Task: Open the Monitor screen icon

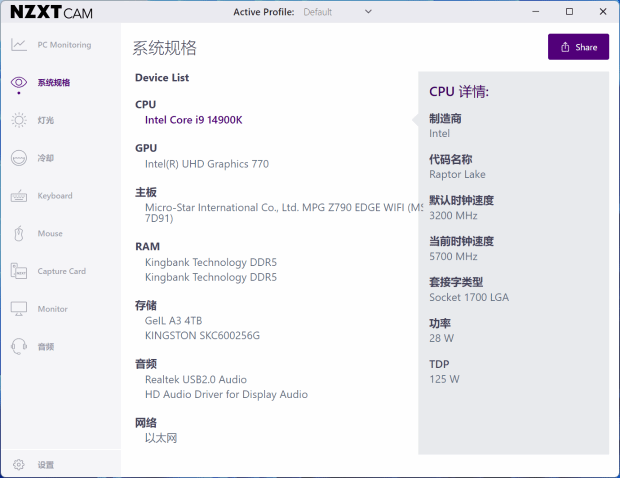Action: tap(19, 309)
